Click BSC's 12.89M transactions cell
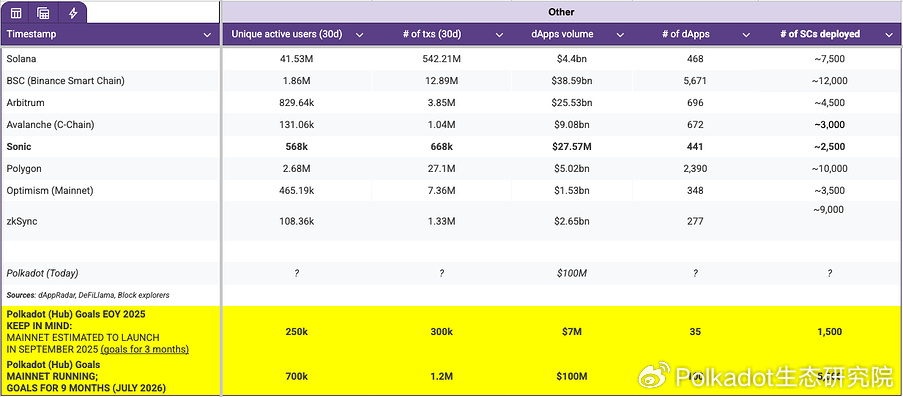 [x=441, y=81]
